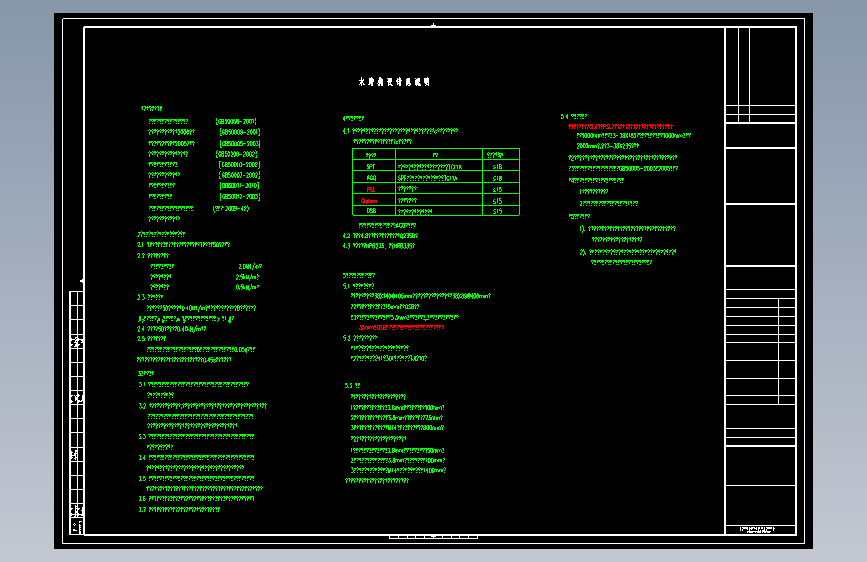Click red note line under section 5.4

pos(620,127)
